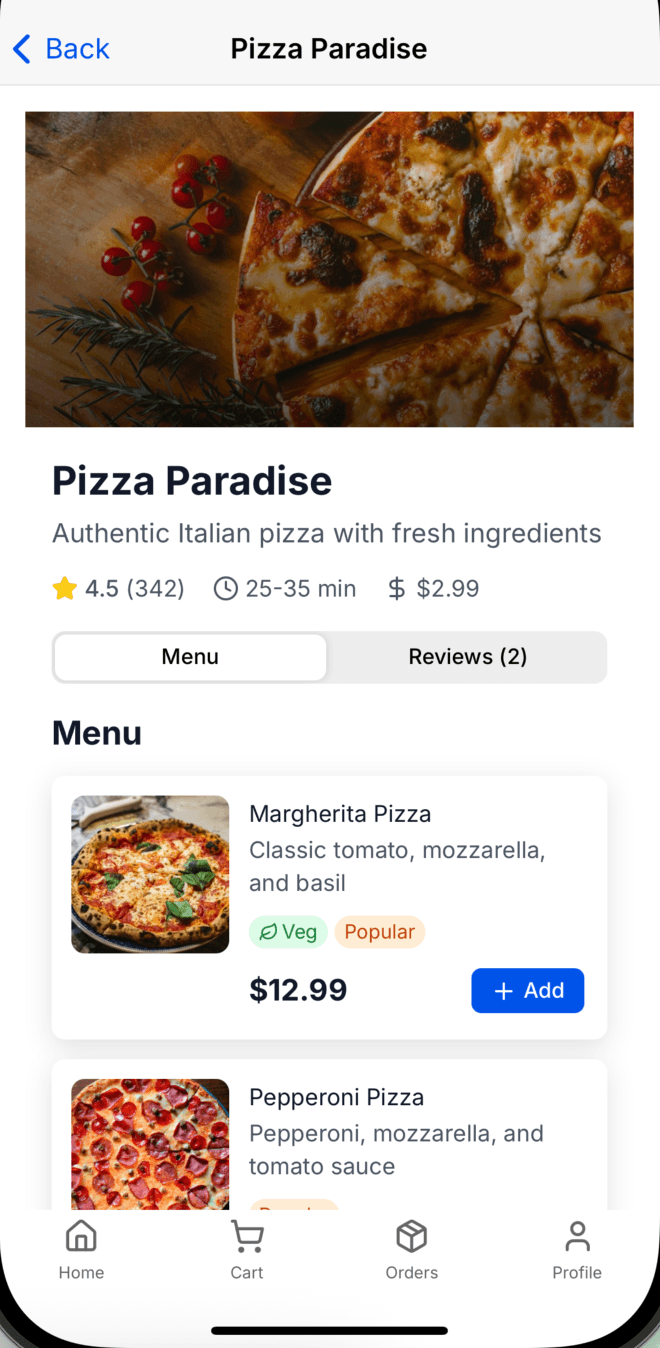Select the Menu tab
This screenshot has height=1348, width=660.
[x=189, y=657]
